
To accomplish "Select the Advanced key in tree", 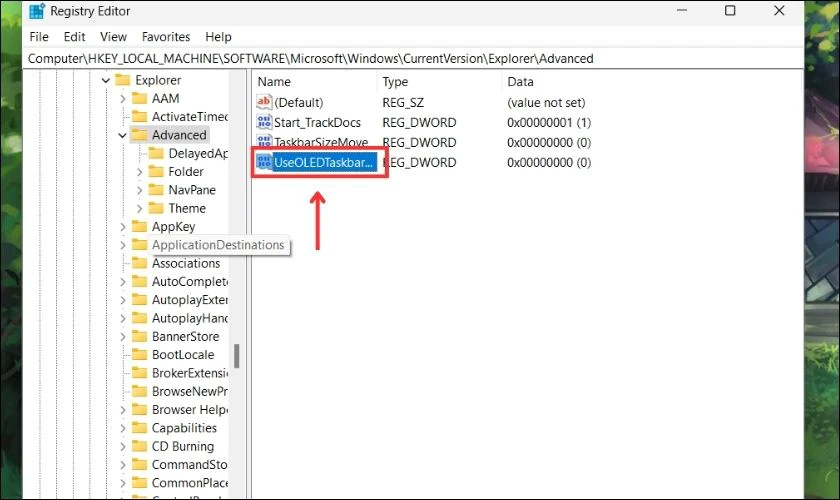I will [179, 135].
